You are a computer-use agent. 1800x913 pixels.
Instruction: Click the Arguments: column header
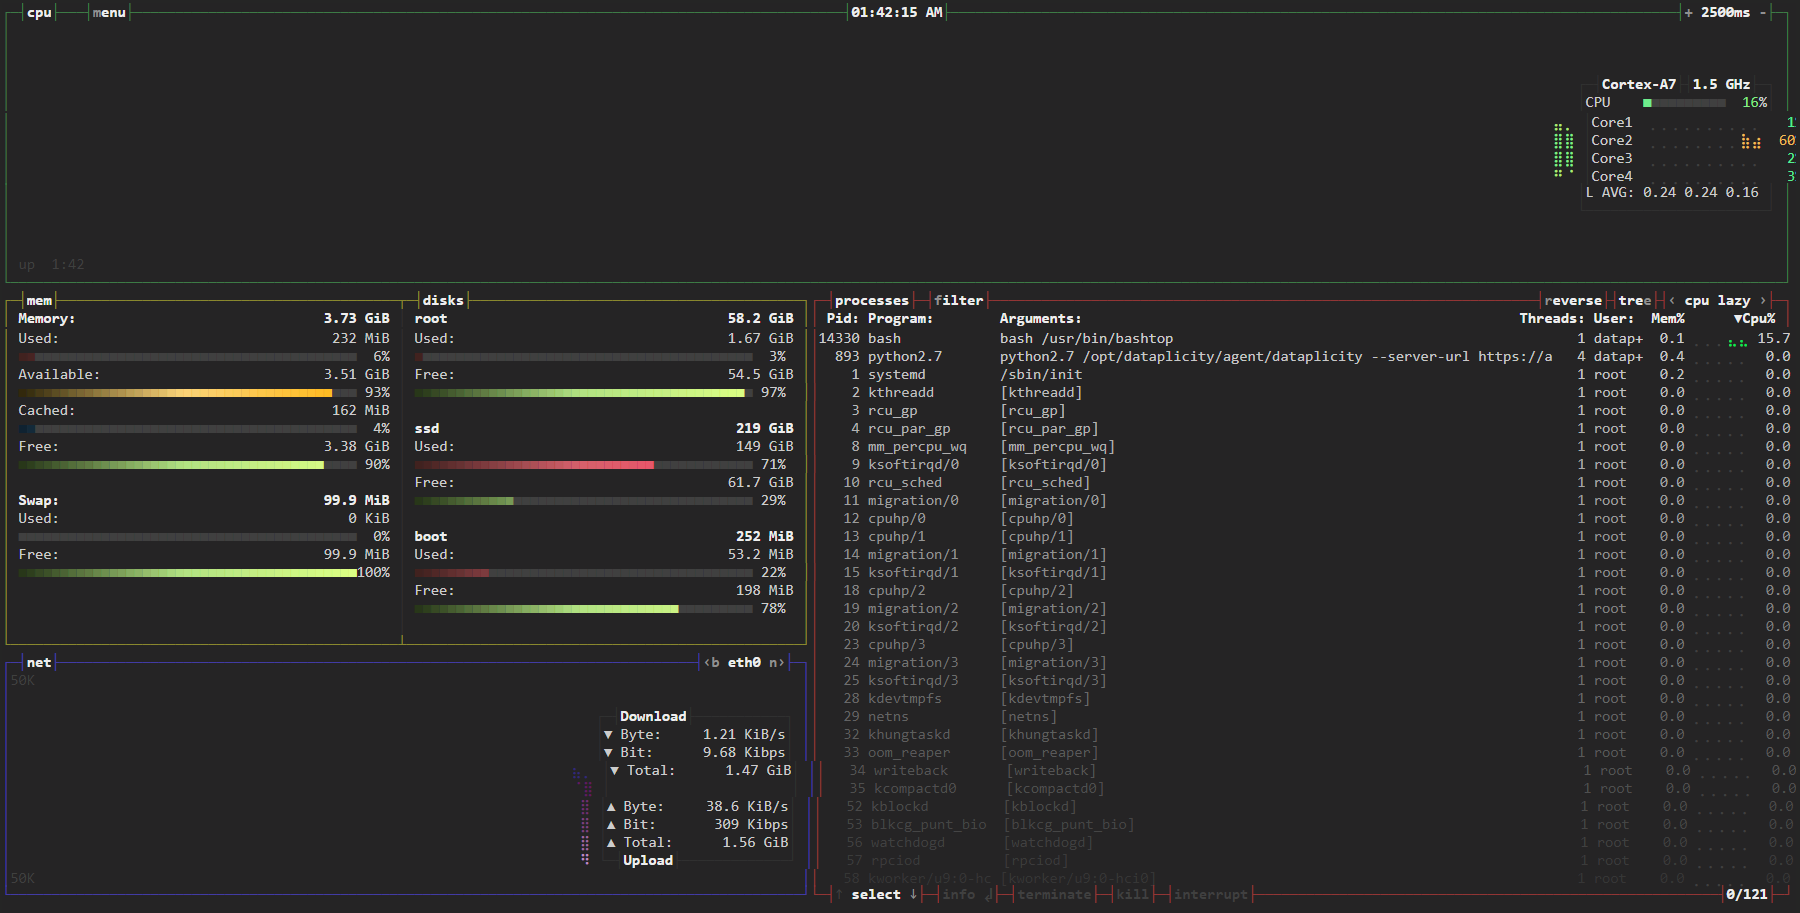(x=1040, y=319)
